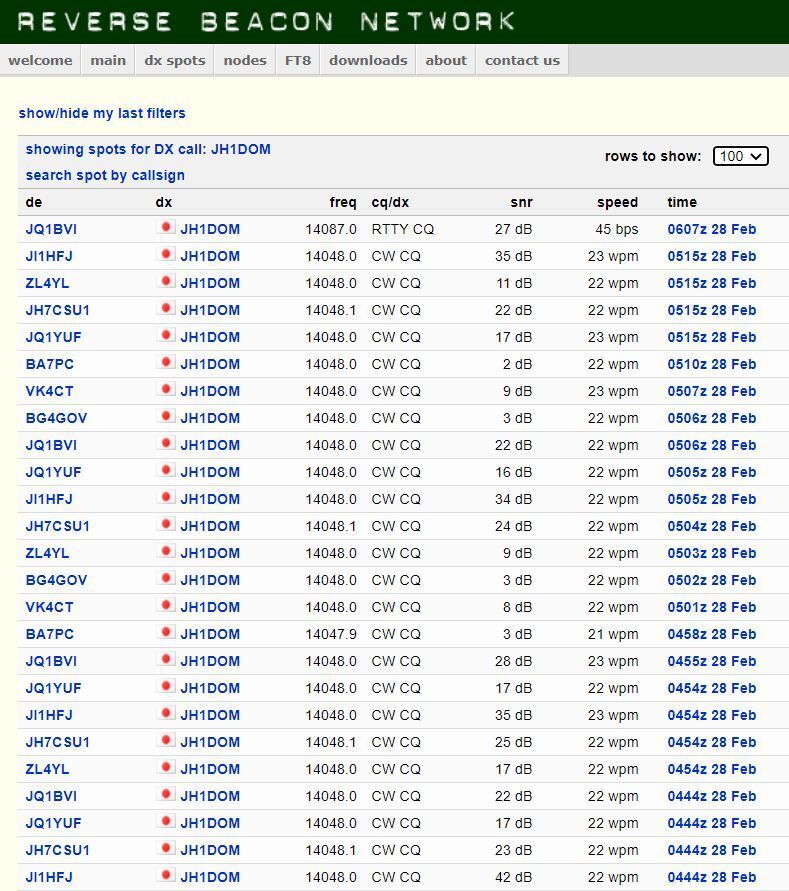This screenshot has height=891, width=789.
Task: Select the 42 dB snr cell
Action: (x=513, y=877)
